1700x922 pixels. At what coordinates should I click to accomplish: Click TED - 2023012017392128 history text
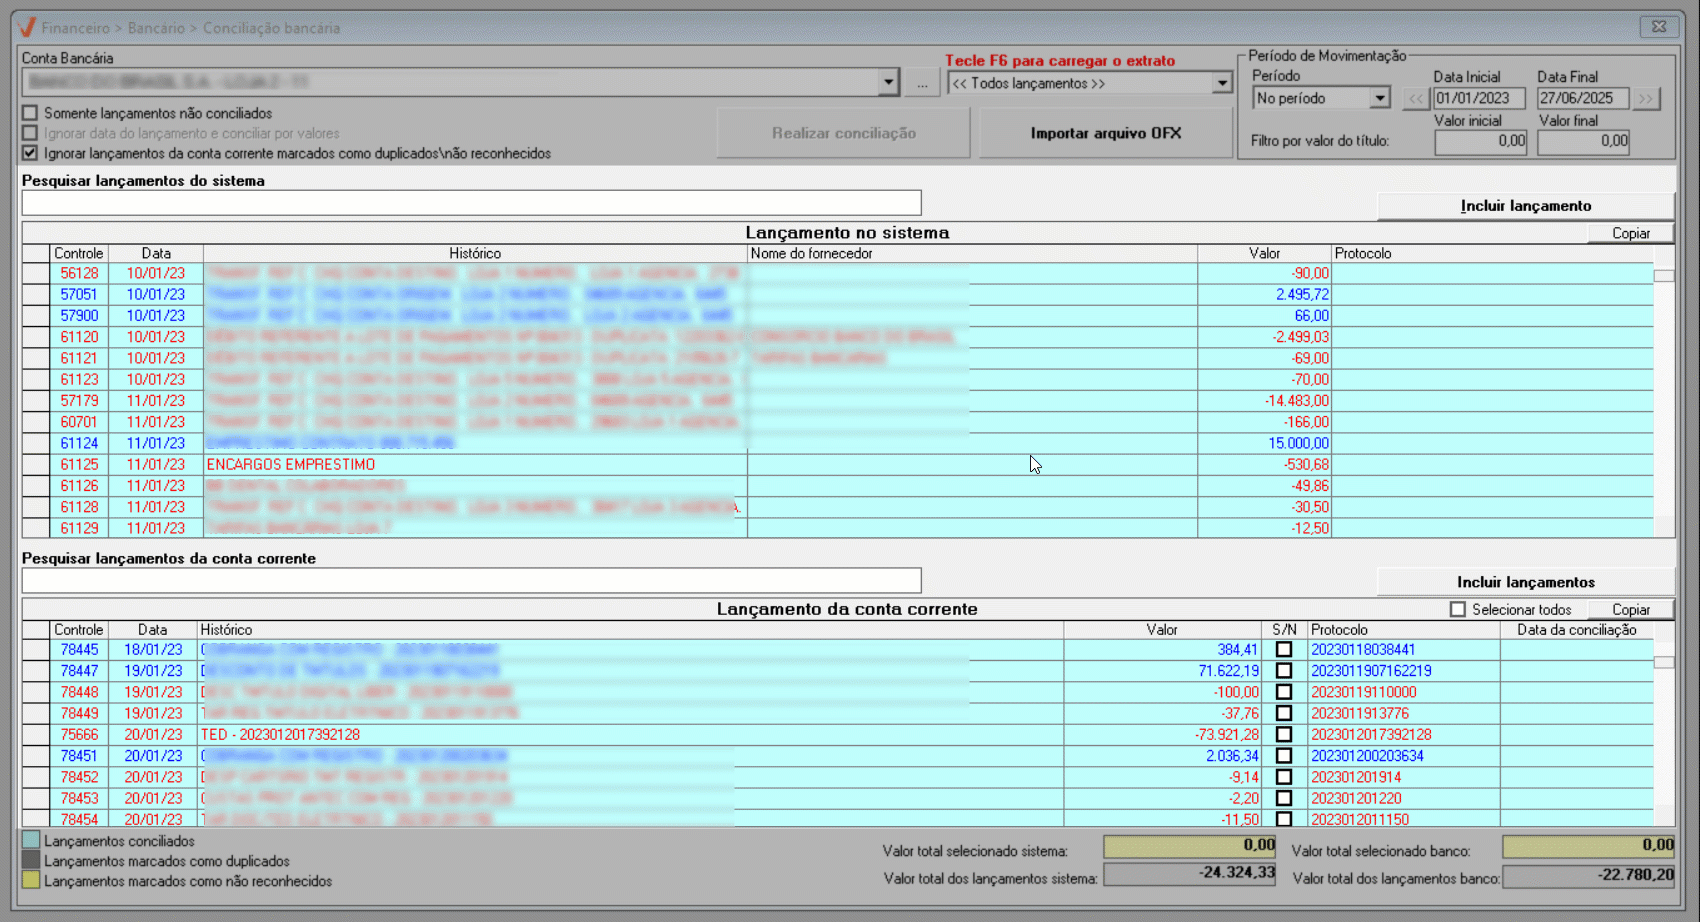click(x=280, y=735)
